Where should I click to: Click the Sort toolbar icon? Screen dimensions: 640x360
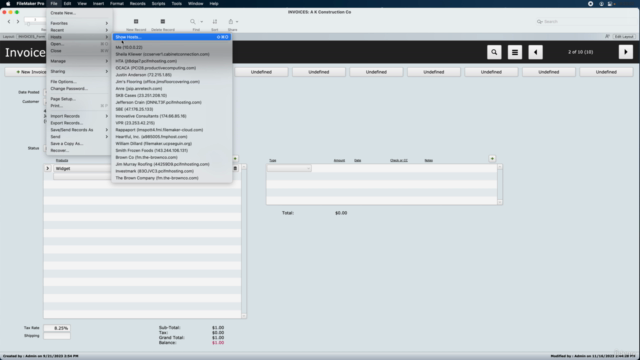(215, 22)
